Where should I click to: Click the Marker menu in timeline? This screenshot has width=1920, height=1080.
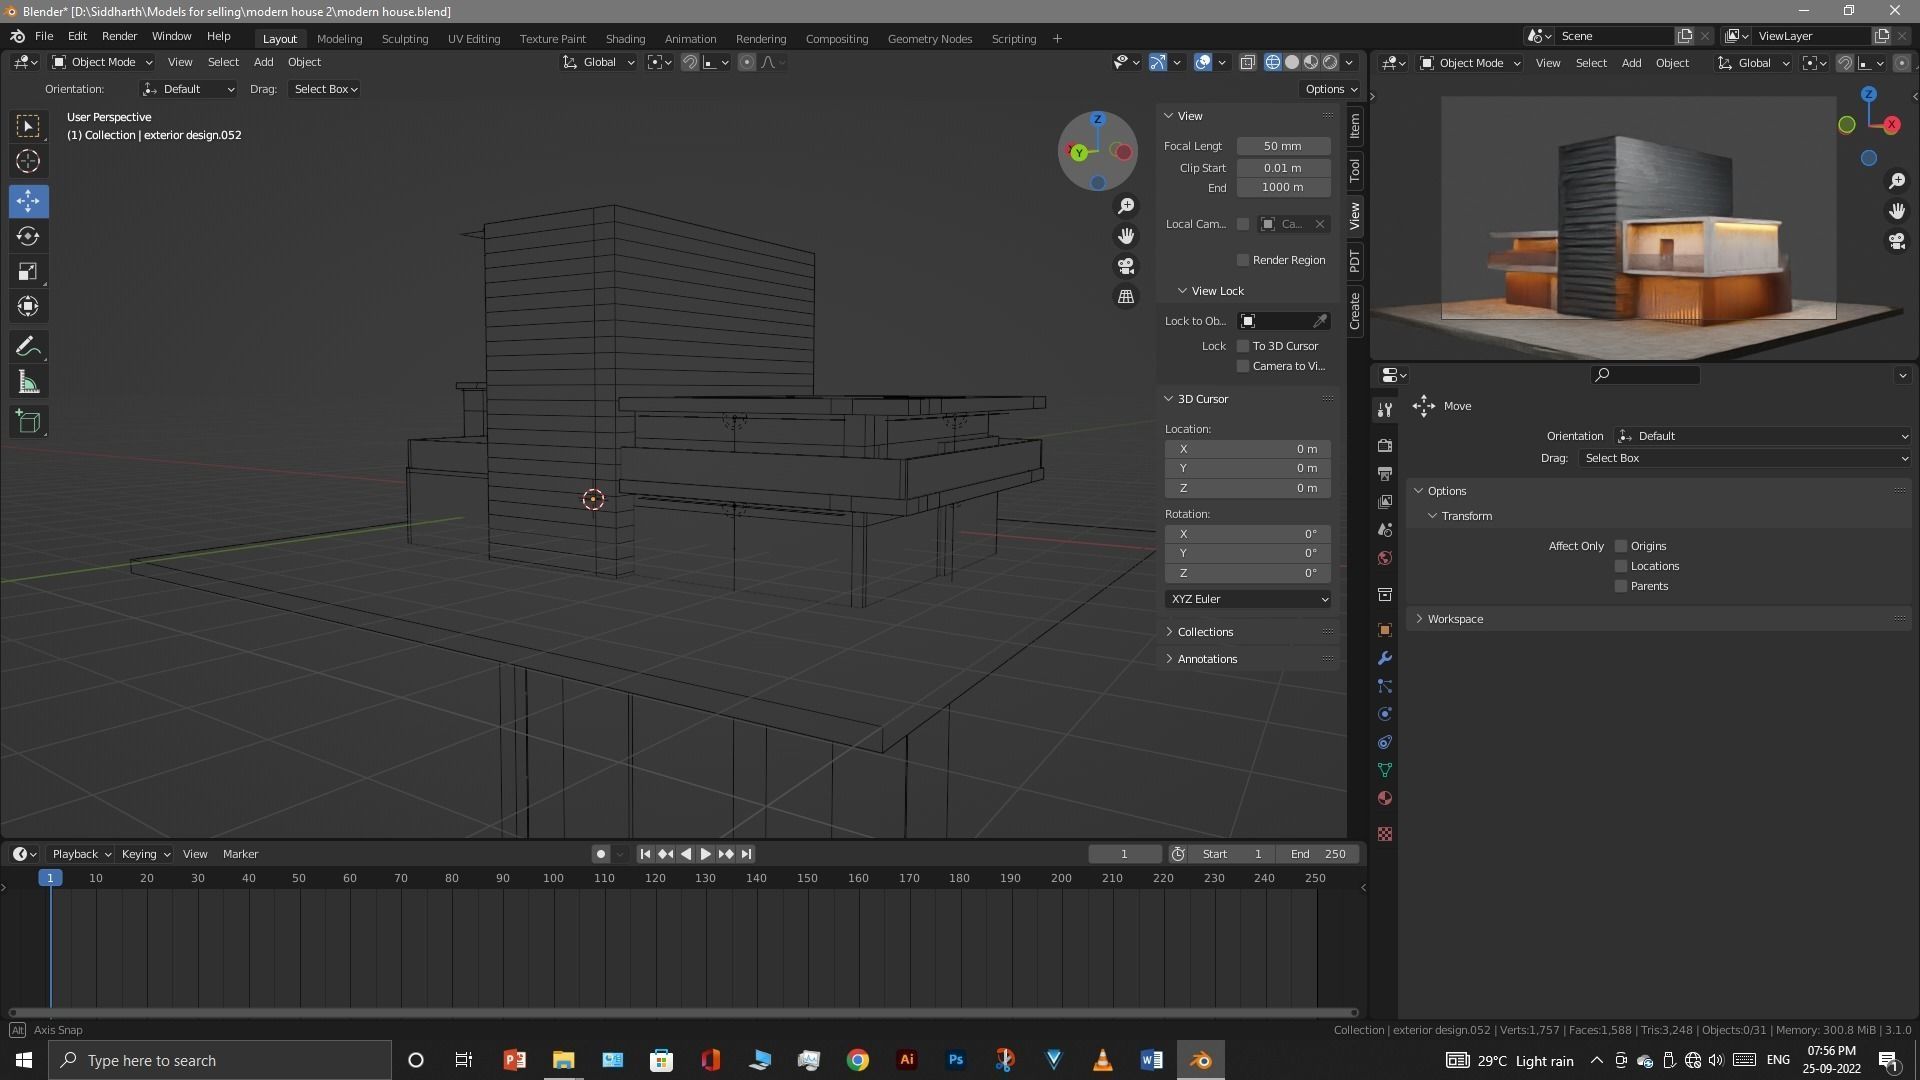point(240,854)
